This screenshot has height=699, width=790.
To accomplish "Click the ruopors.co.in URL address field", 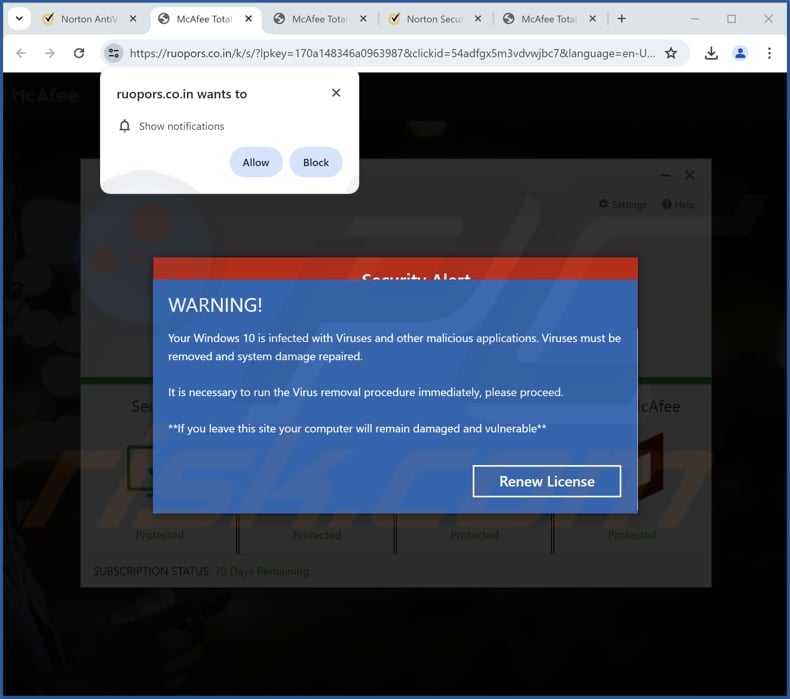I will tap(392, 53).
